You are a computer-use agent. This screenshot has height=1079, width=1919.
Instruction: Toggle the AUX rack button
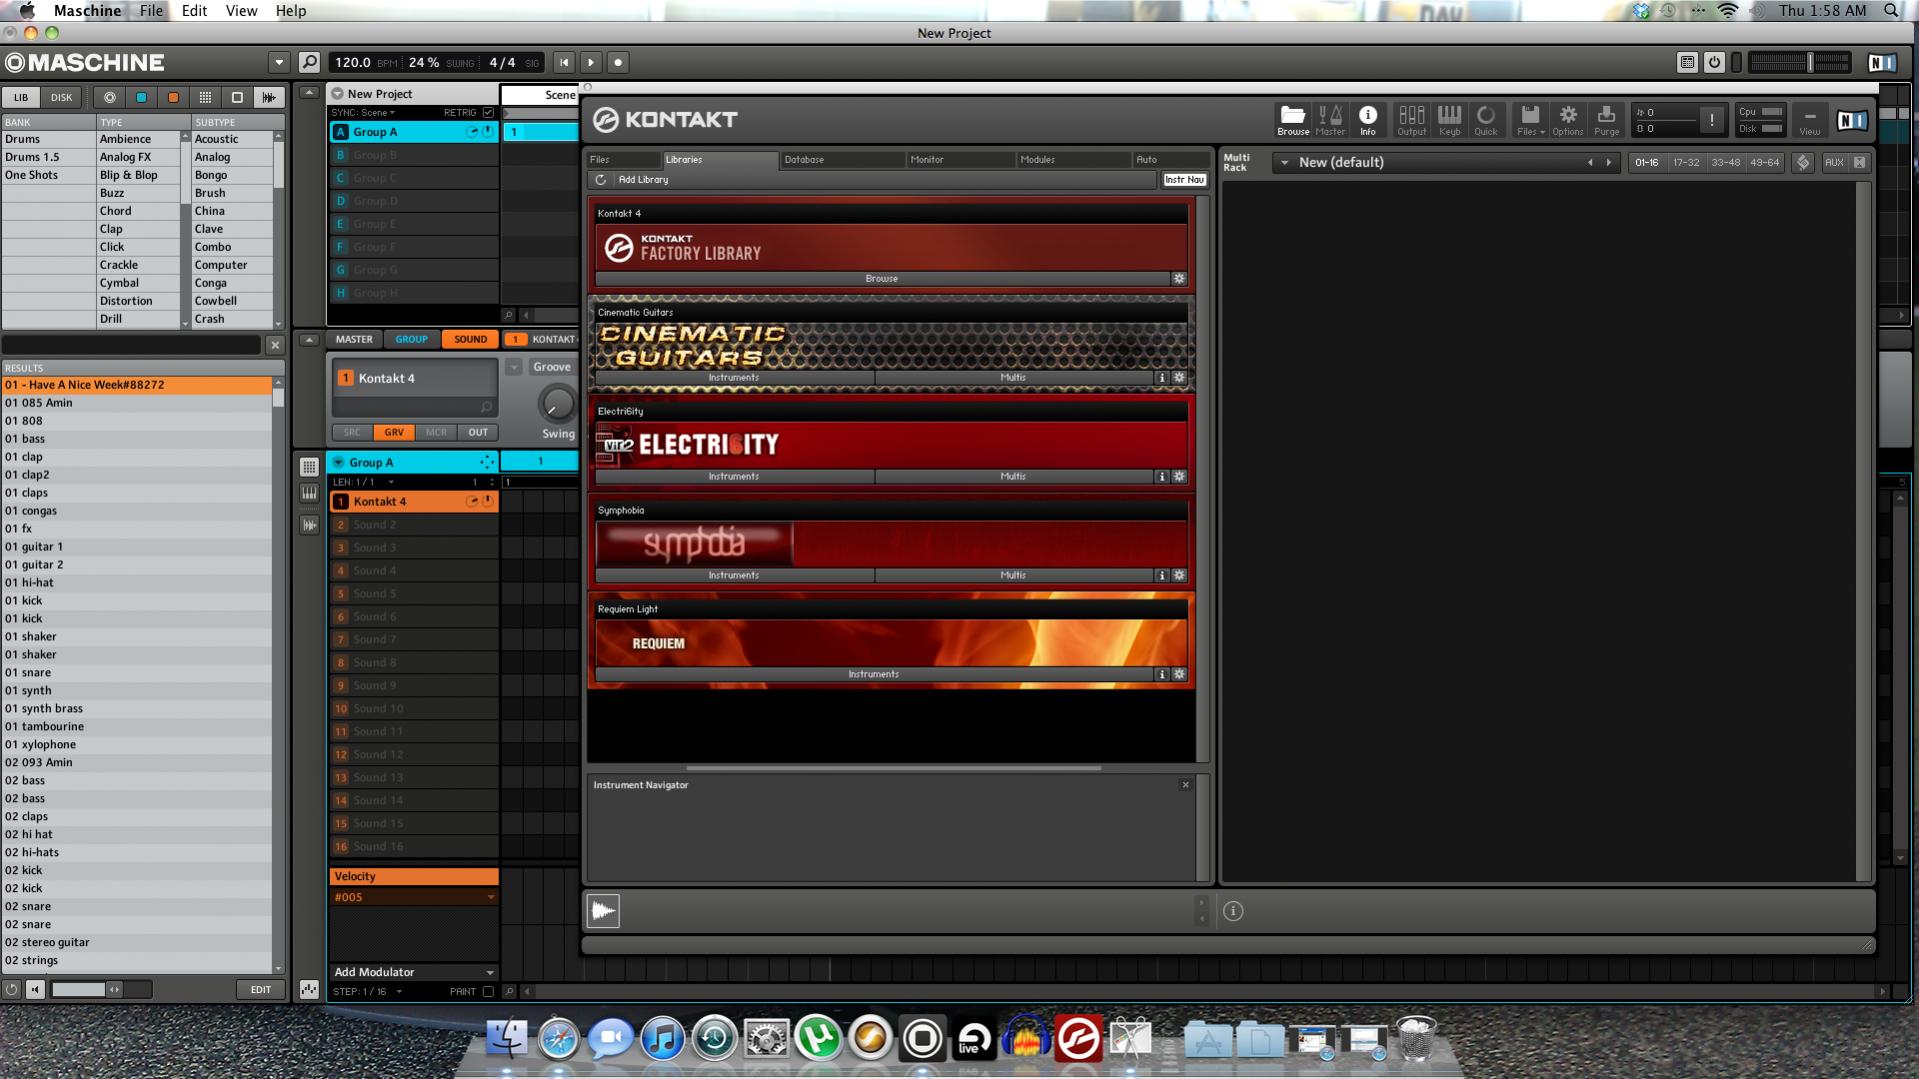pyautogui.click(x=1834, y=162)
